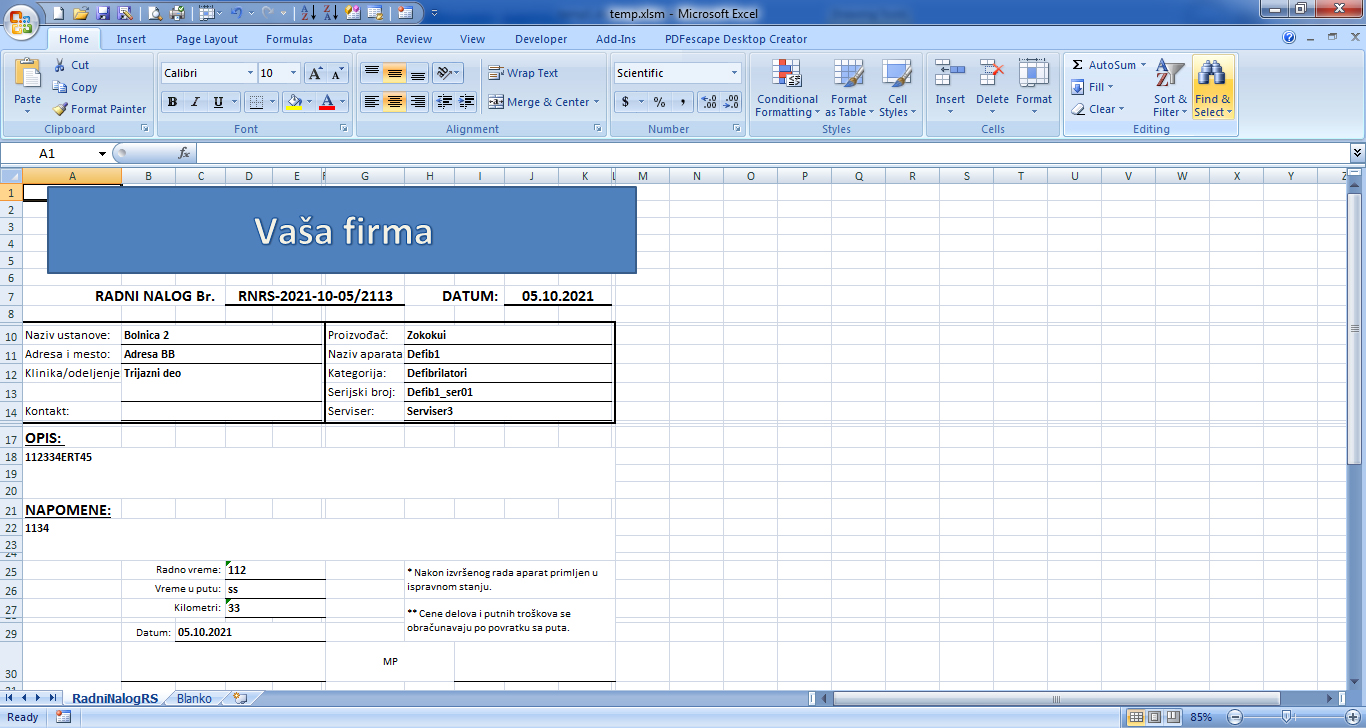Viewport: 1366px width, 728px height.
Task: Open the Formulas ribbon tab
Action: tap(289, 39)
